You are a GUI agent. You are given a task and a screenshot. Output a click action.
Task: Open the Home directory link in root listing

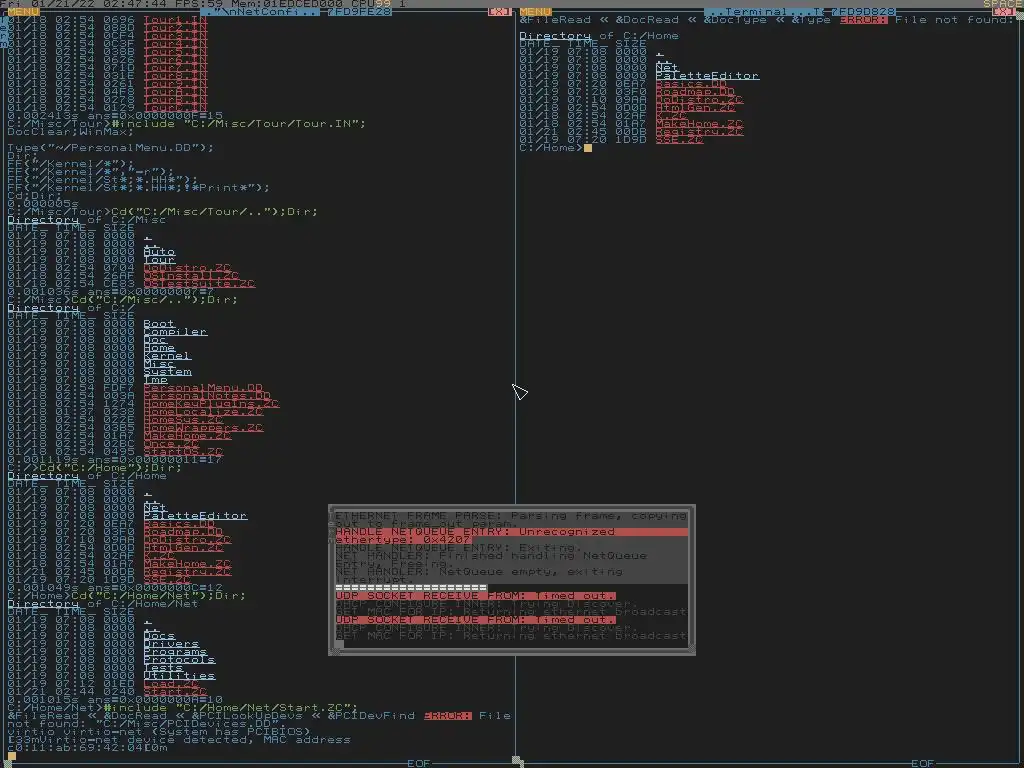(x=159, y=347)
